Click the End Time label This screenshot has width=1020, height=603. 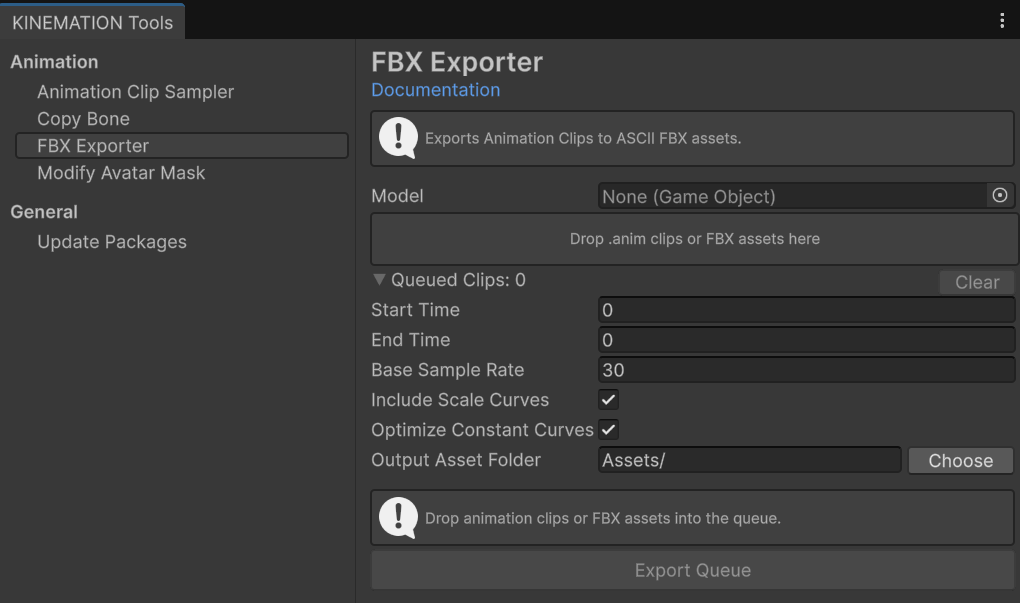pos(411,340)
